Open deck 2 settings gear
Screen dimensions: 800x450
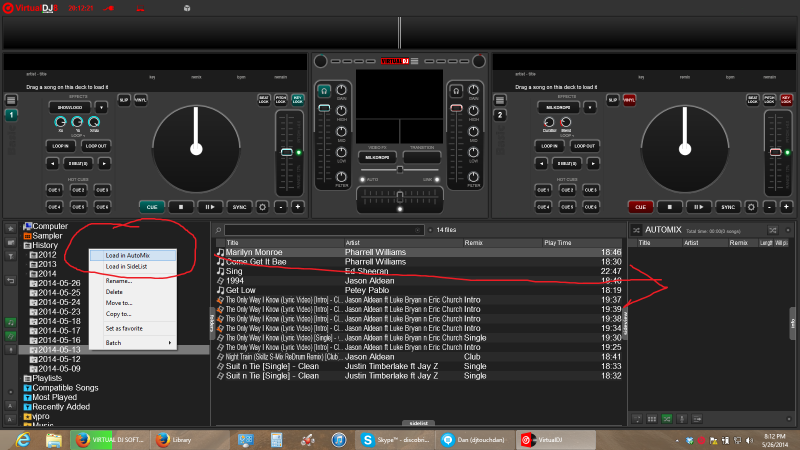coord(752,207)
